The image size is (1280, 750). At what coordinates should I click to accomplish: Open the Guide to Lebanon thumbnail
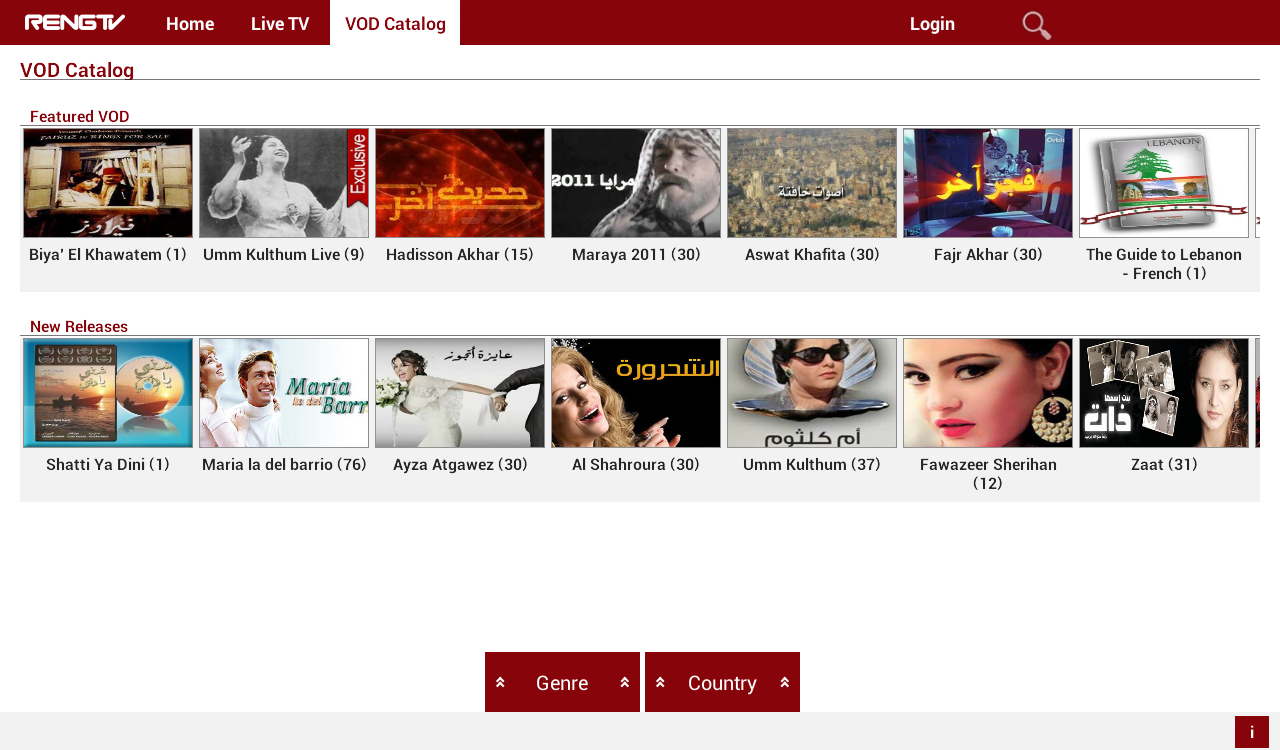click(x=1164, y=183)
